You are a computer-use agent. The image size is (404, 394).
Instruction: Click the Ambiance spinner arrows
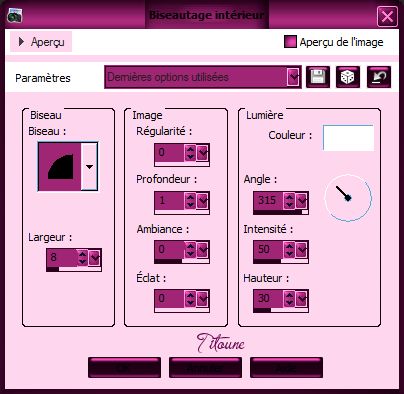click(190, 250)
